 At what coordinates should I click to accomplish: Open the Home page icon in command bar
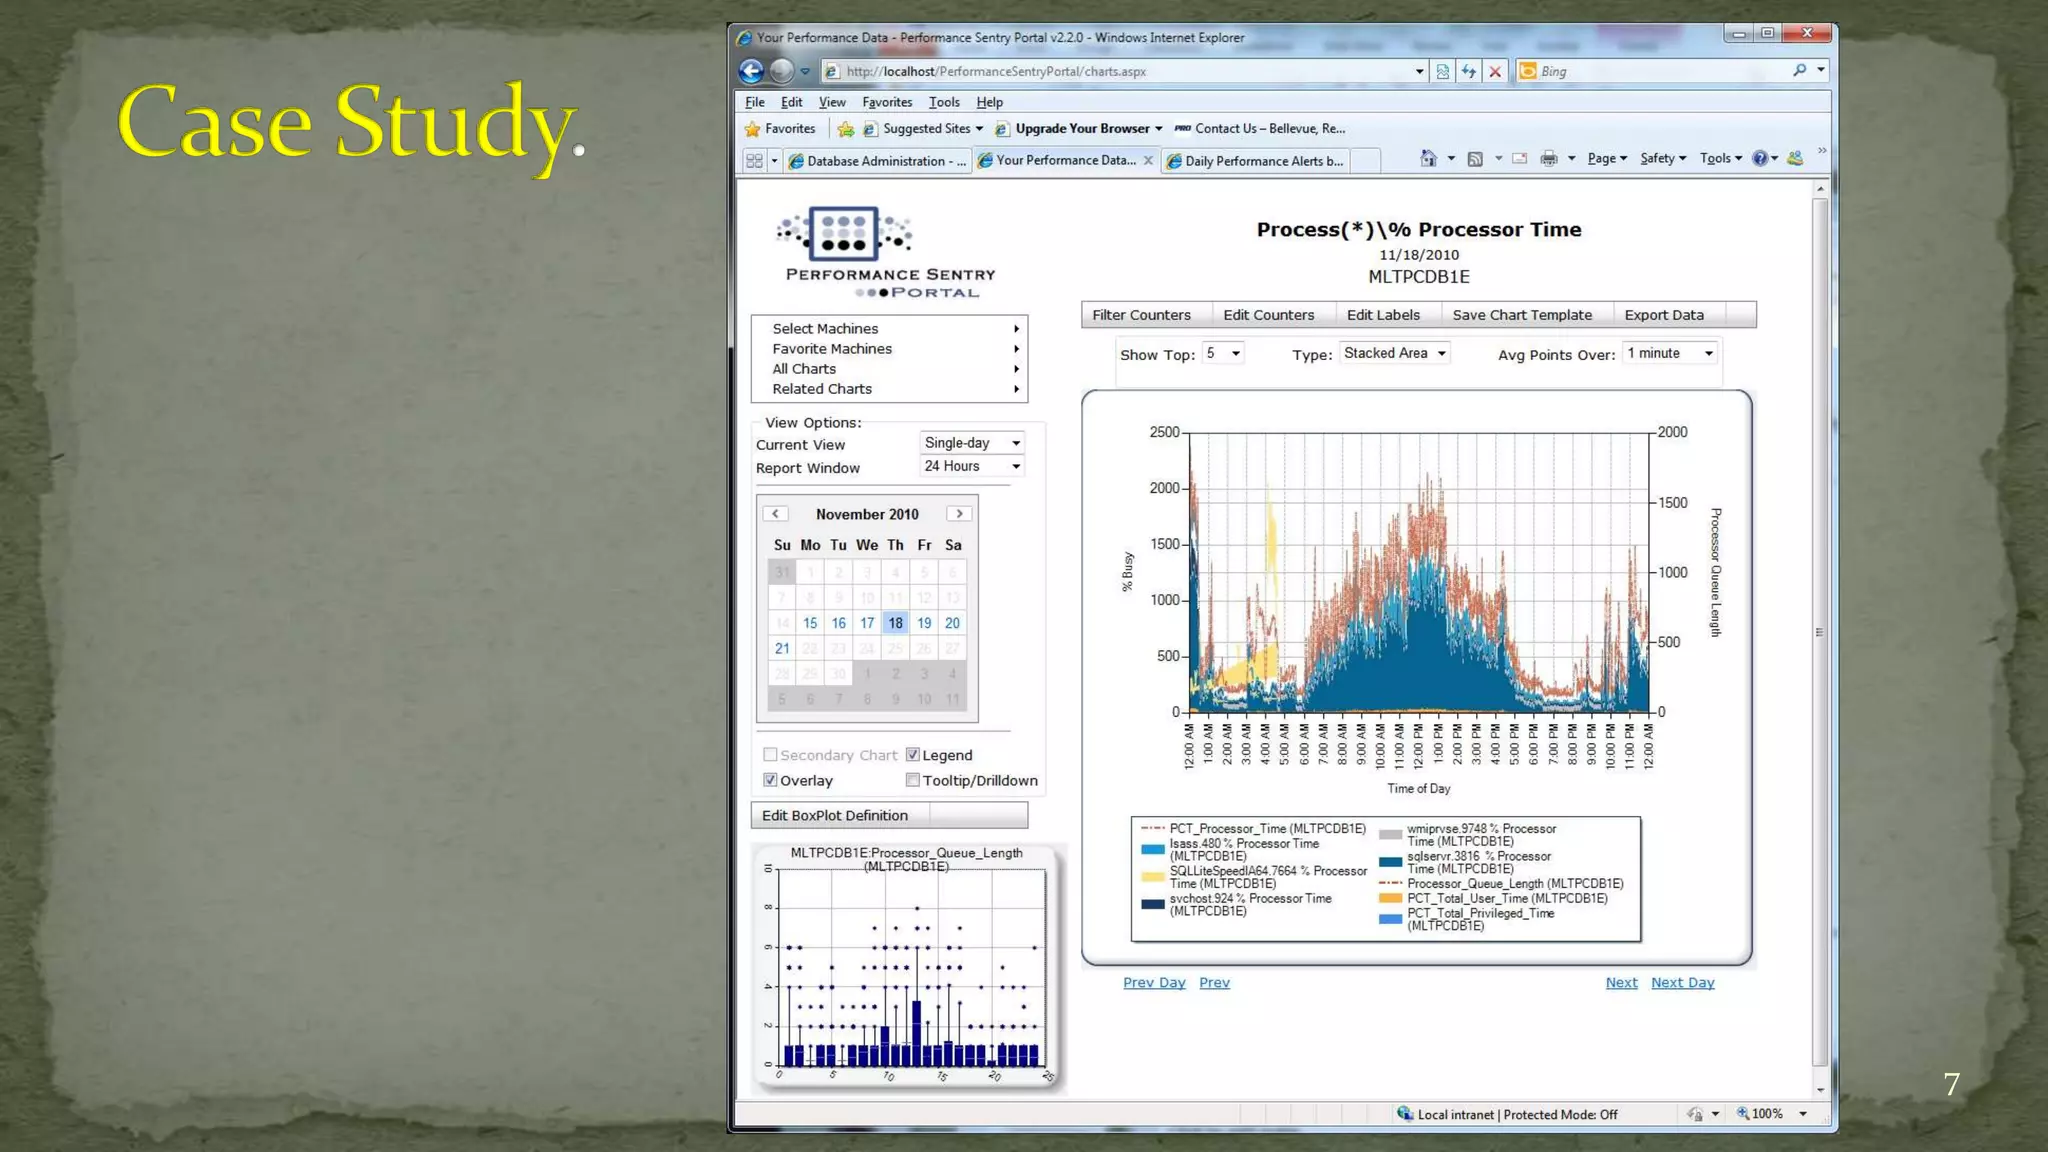point(1428,158)
